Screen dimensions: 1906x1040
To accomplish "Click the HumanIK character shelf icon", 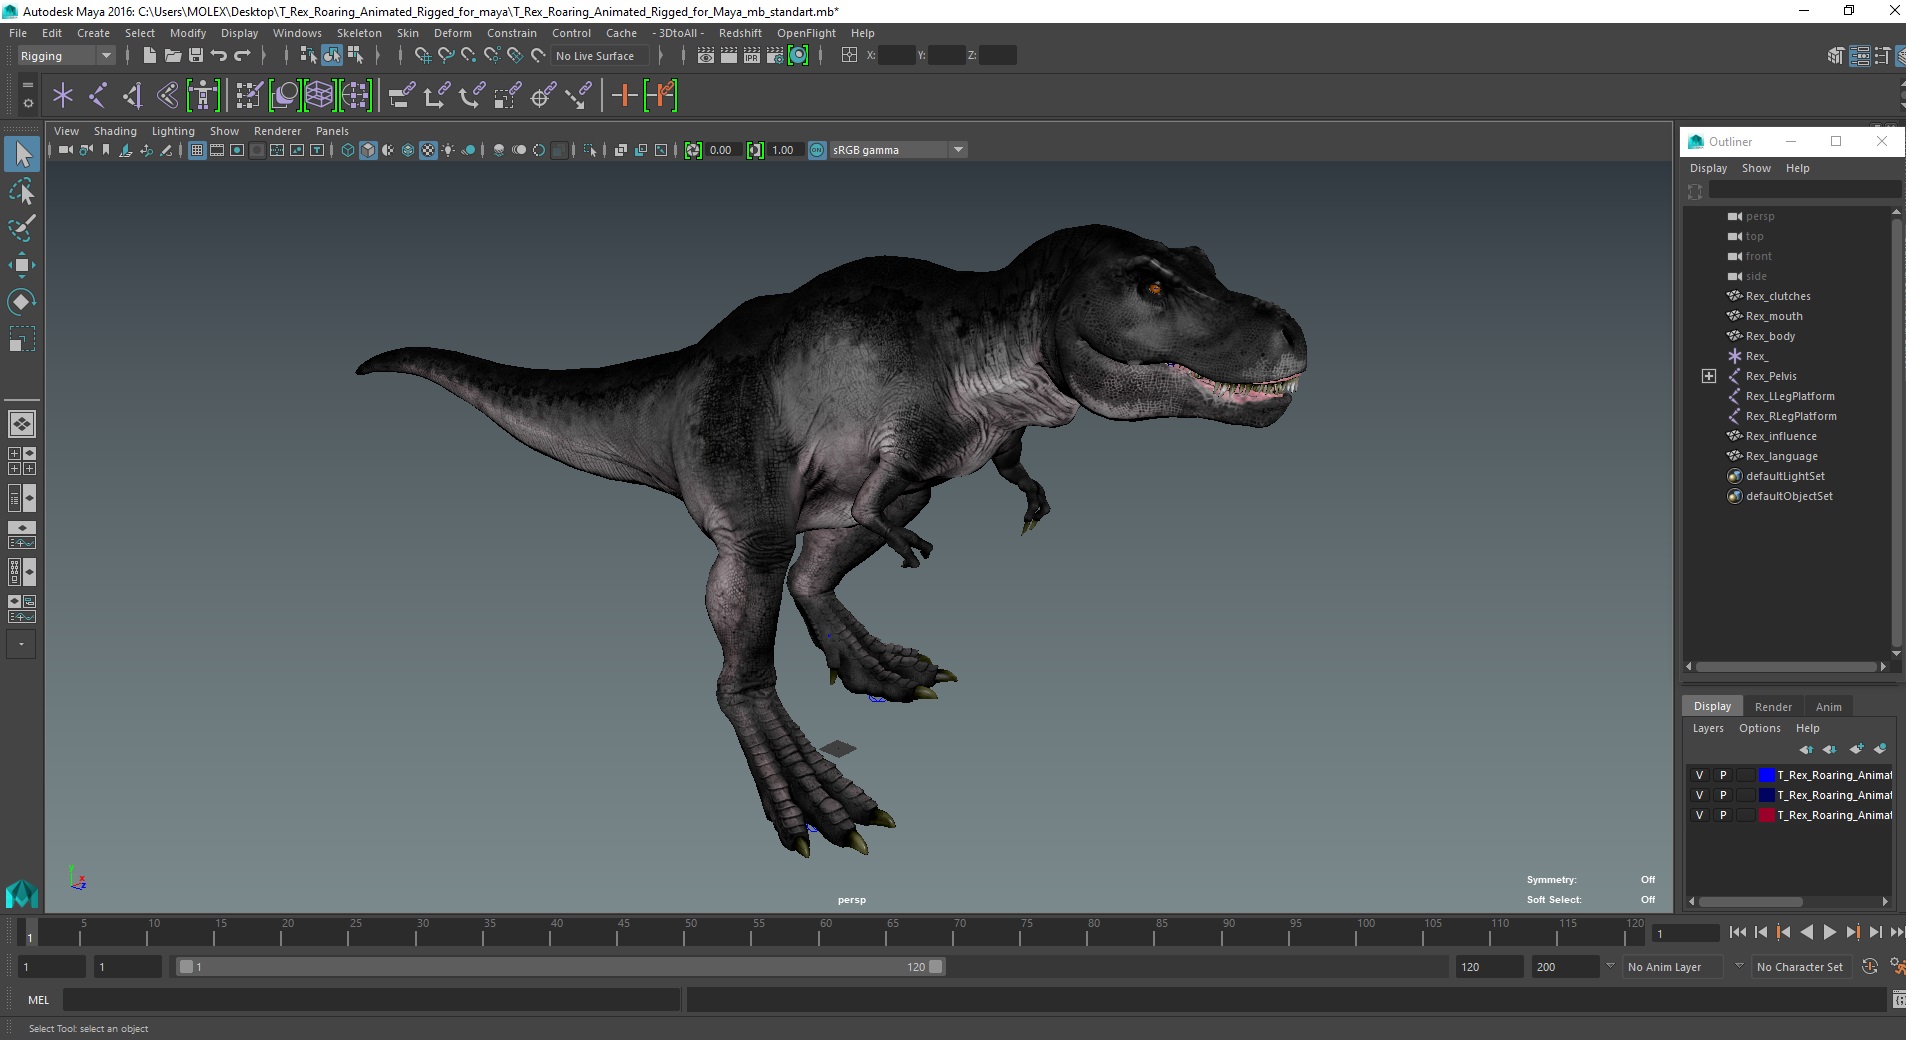I will (203, 96).
